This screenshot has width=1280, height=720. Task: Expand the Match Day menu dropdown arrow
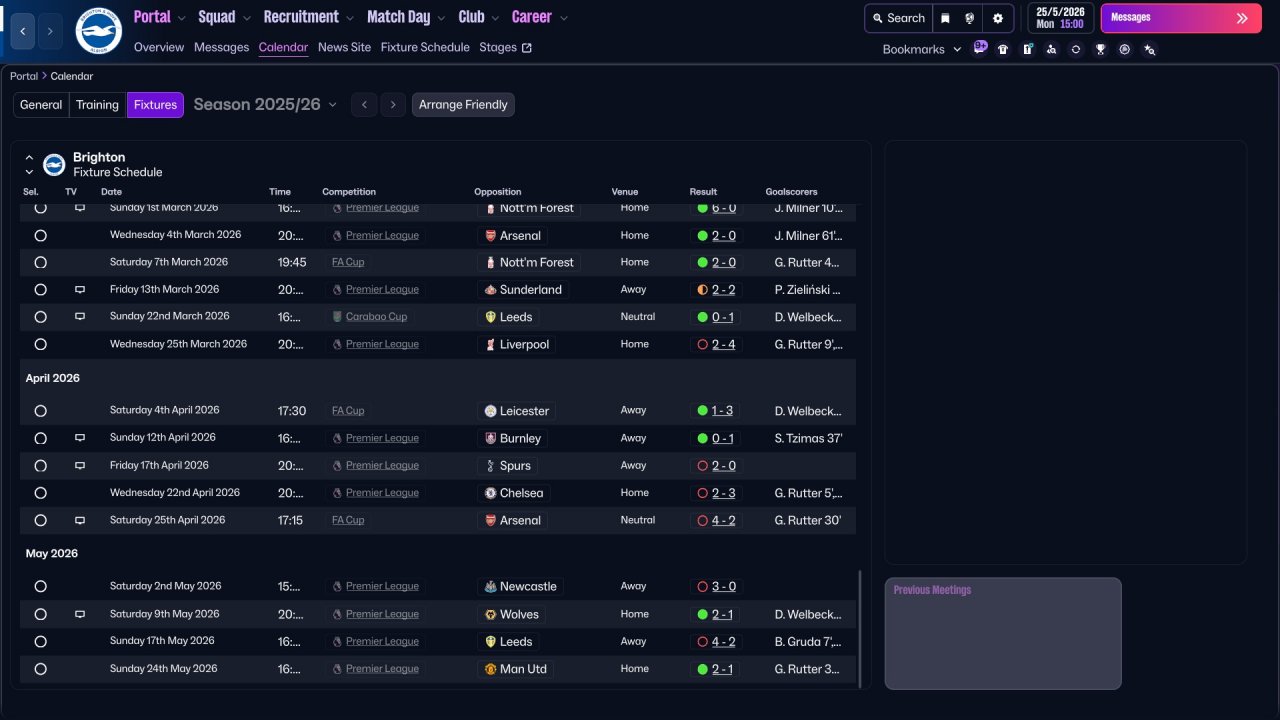pos(441,18)
